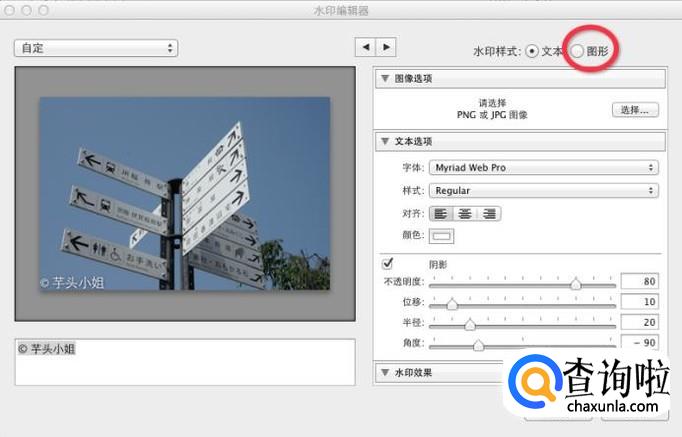The height and width of the screenshot is (437, 682).
Task: Open the text color swatch
Action: coord(441,236)
